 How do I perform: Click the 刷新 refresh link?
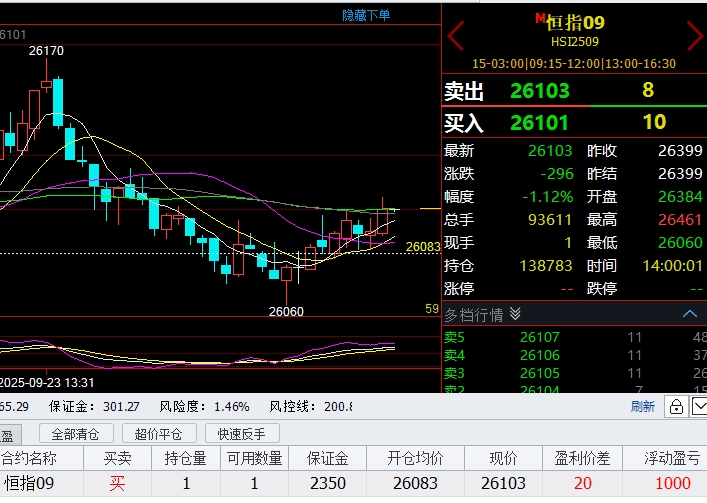point(643,407)
